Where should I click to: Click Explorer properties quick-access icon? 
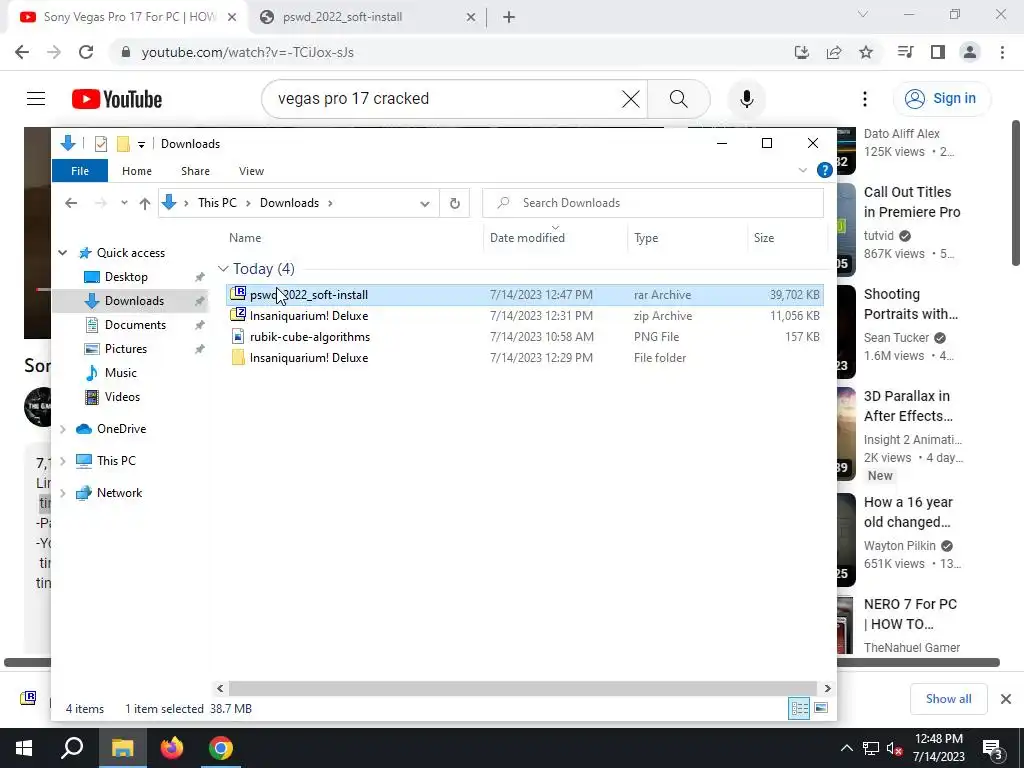[x=101, y=144]
